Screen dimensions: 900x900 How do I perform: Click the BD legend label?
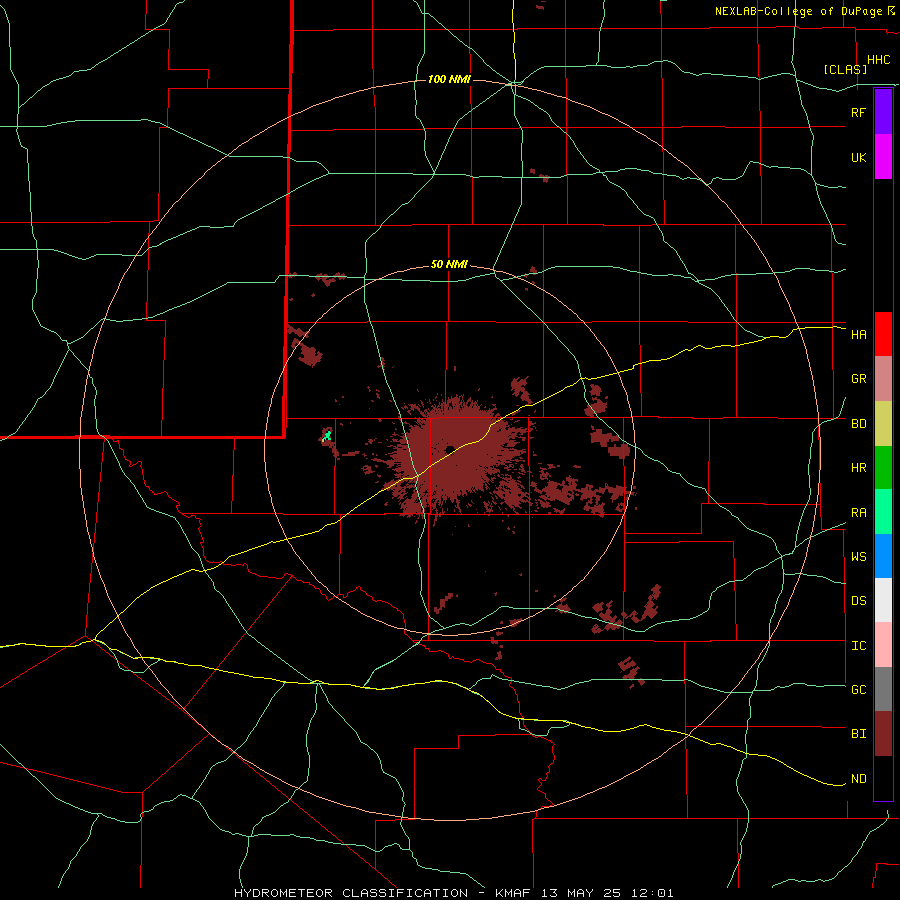(858, 424)
